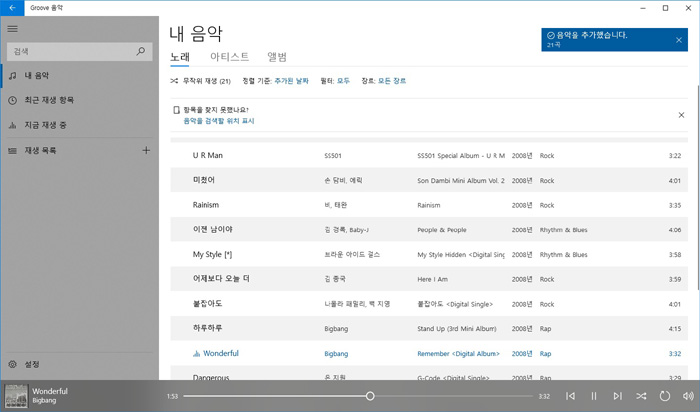Switch to the 아티스트 tab
This screenshot has width=700, height=412.
229,57
